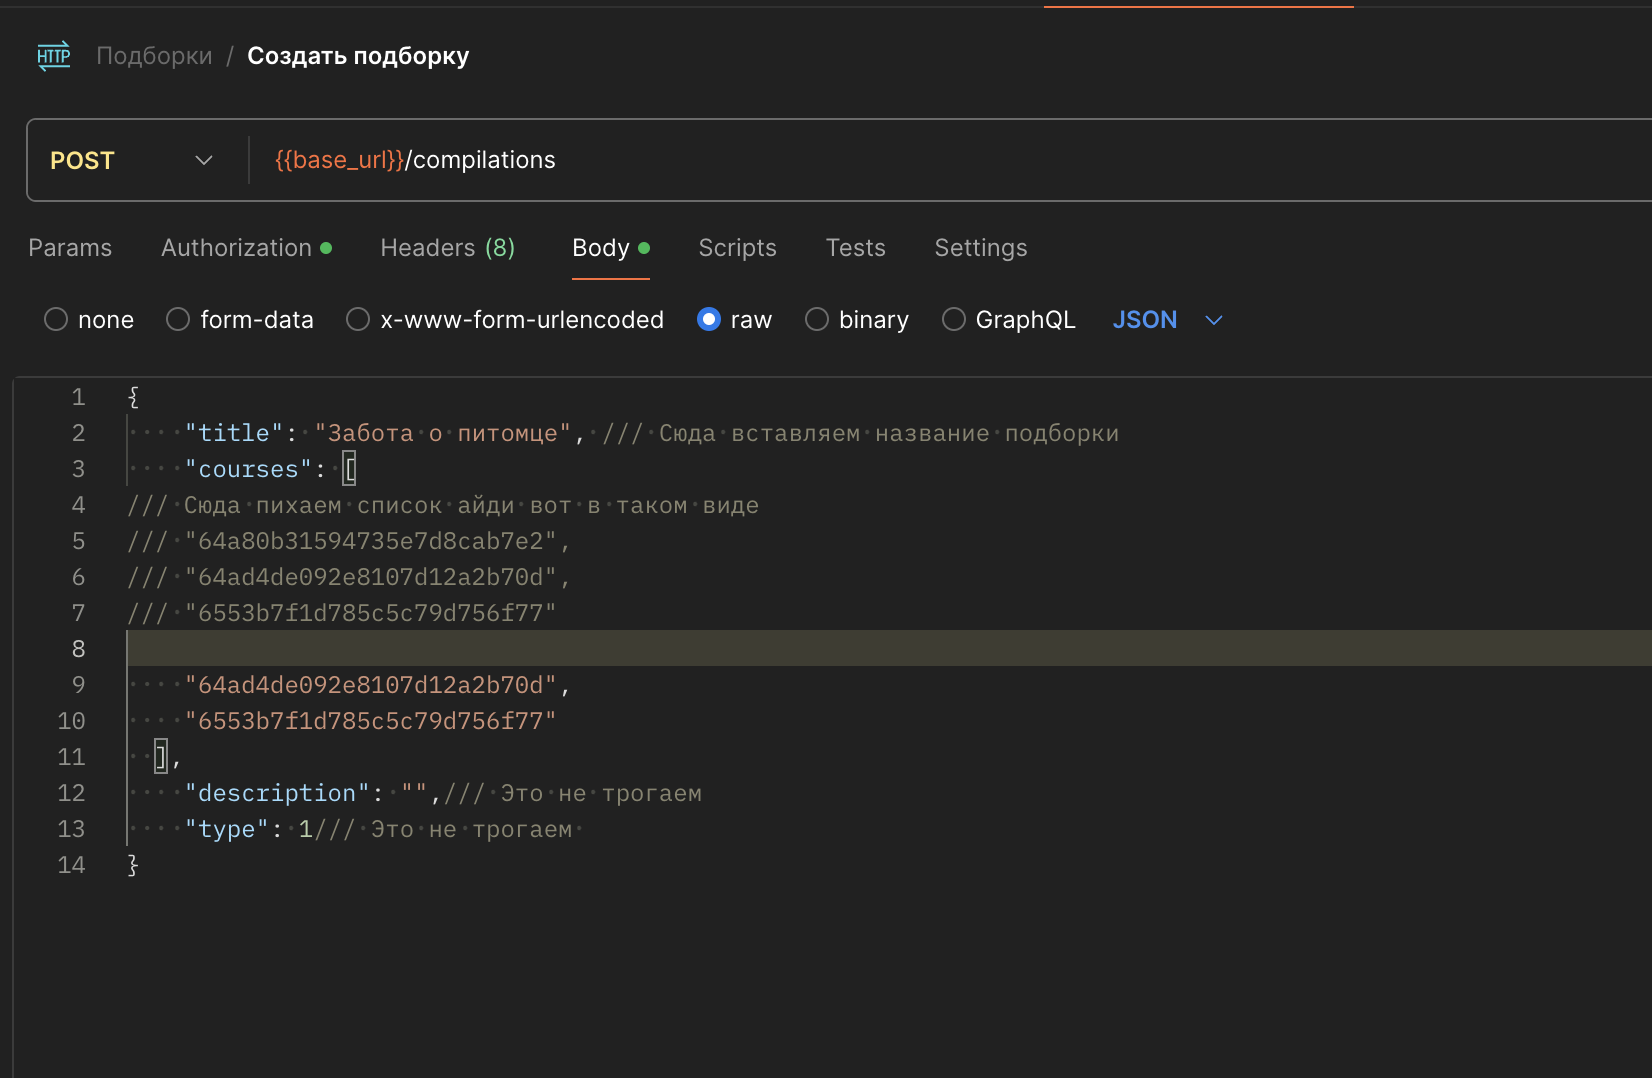Image resolution: width=1652 pixels, height=1078 pixels.
Task: Click the HTTP request icon
Action: 54,56
